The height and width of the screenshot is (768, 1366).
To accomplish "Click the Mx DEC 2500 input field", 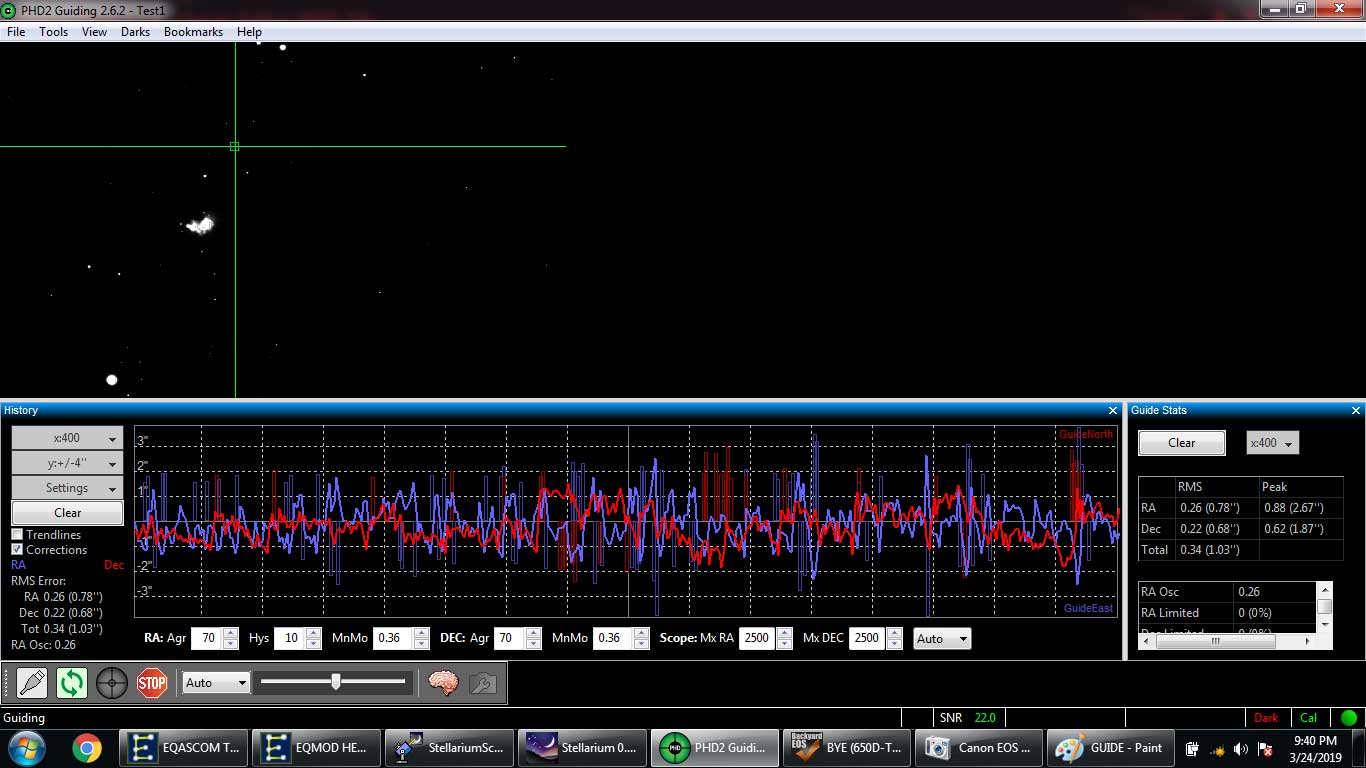I will pos(867,638).
